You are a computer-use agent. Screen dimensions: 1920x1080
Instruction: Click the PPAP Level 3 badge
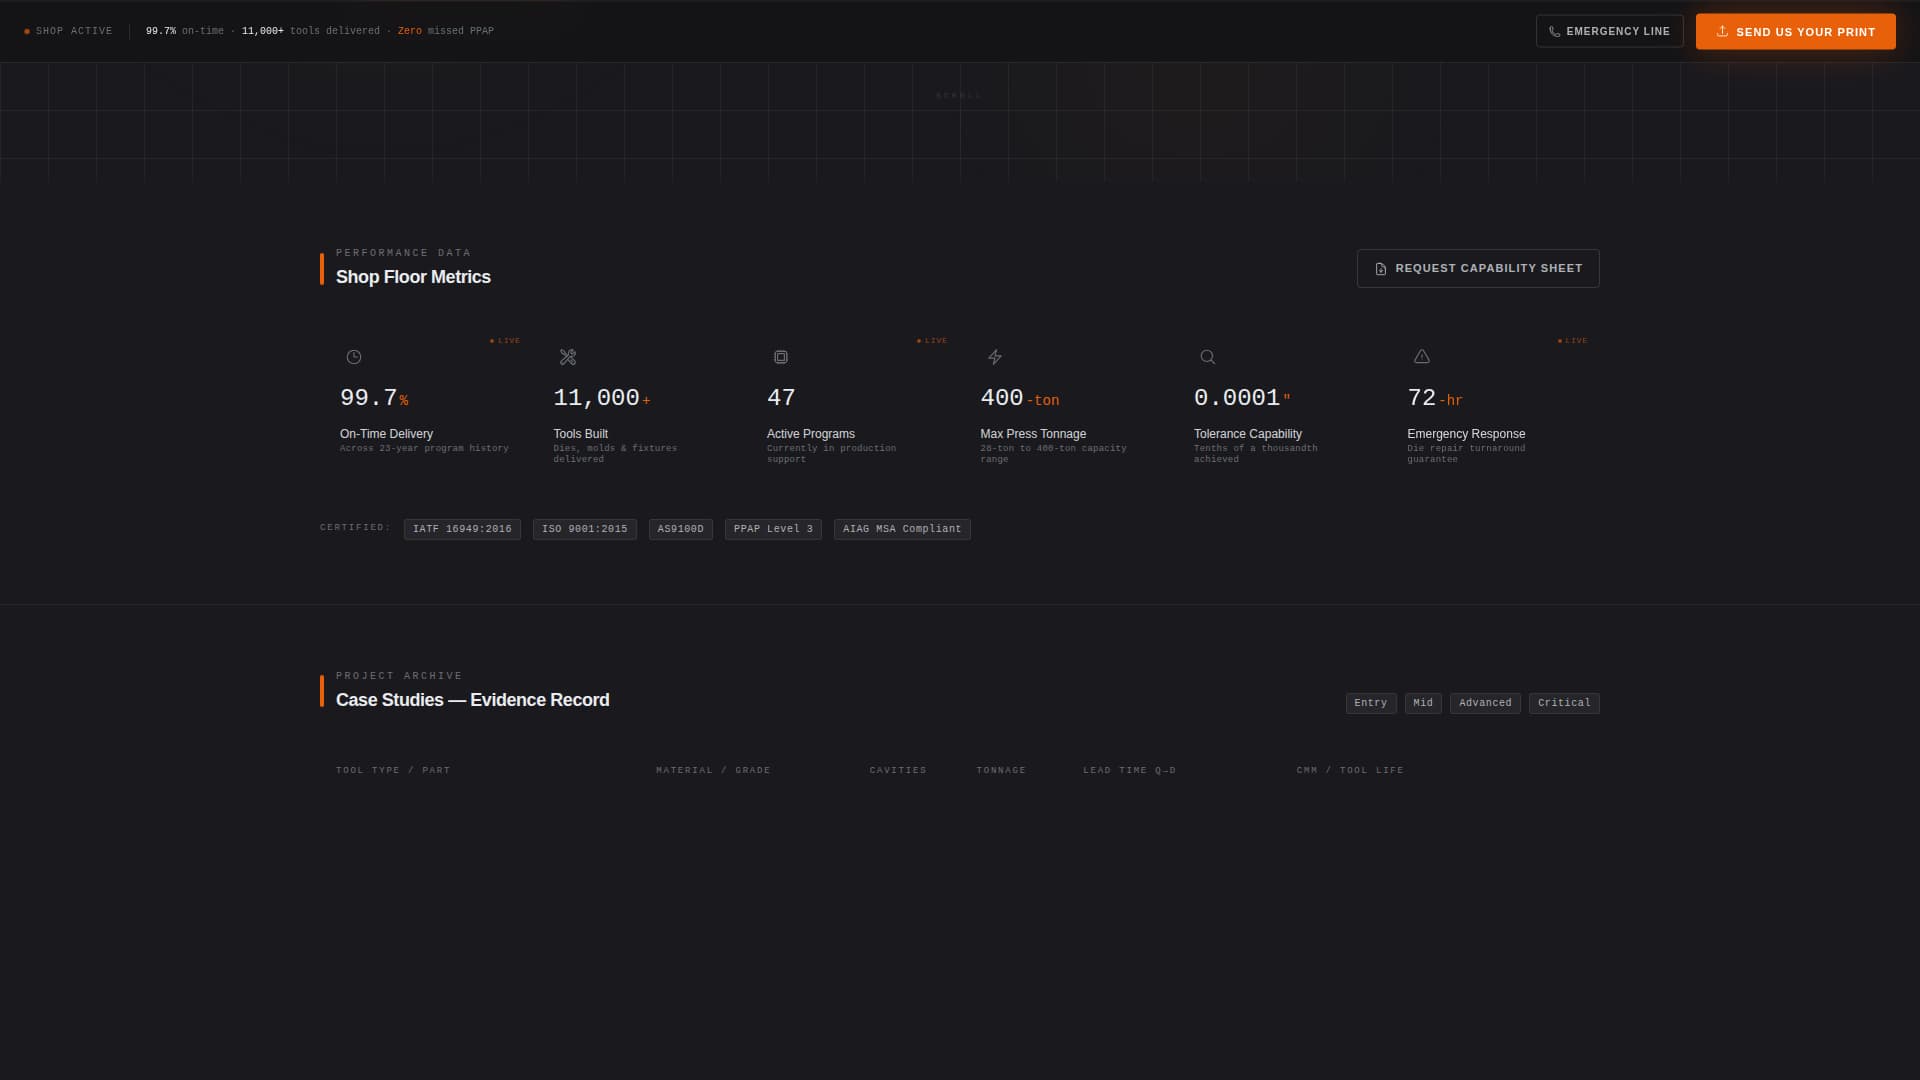click(x=772, y=529)
